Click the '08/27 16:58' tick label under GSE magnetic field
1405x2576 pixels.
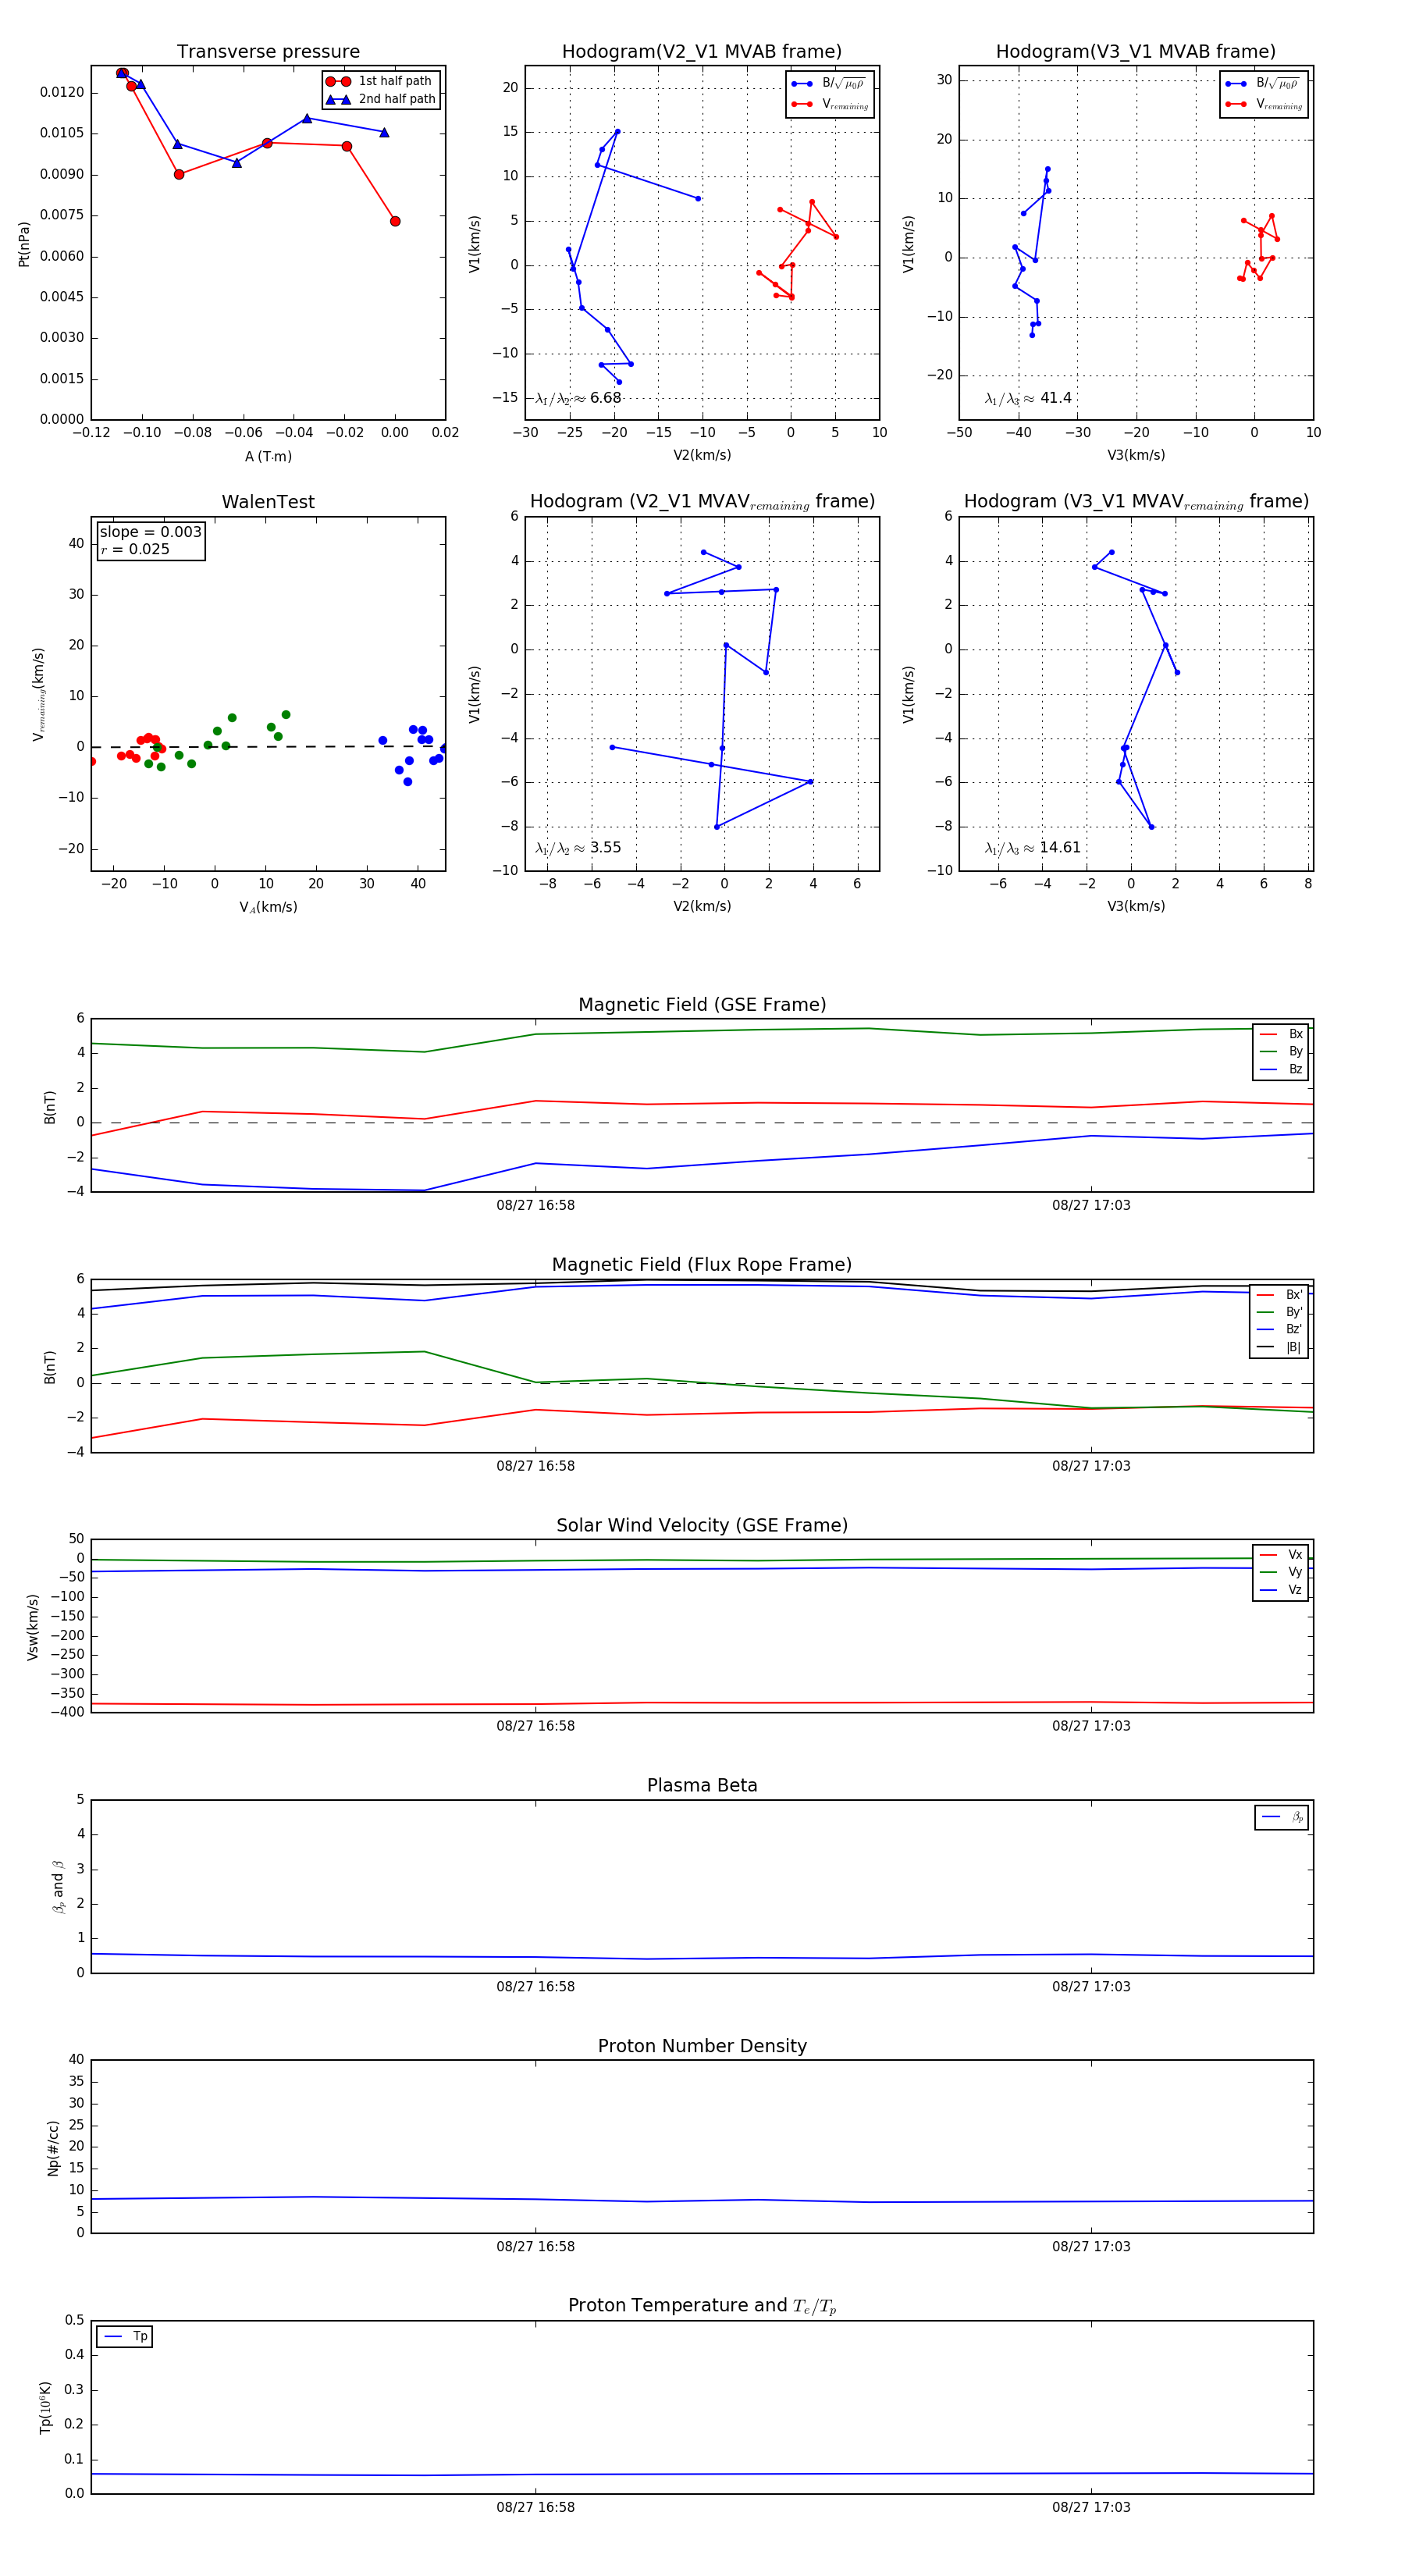pyautogui.click(x=535, y=1206)
